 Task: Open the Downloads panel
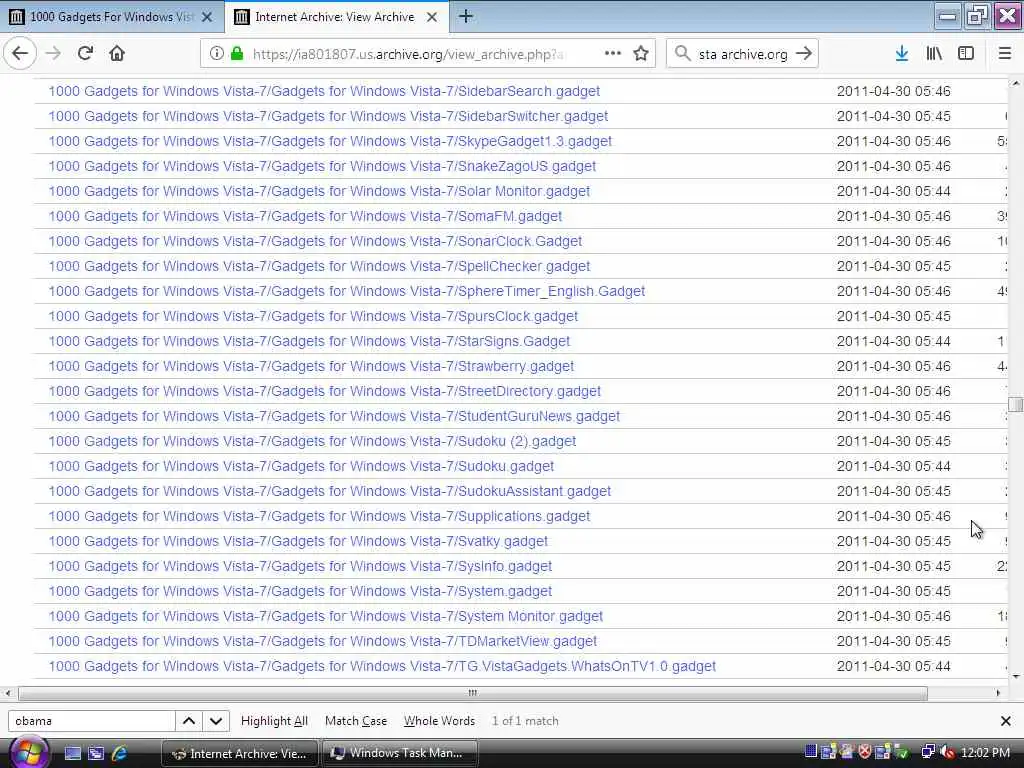[x=901, y=54]
